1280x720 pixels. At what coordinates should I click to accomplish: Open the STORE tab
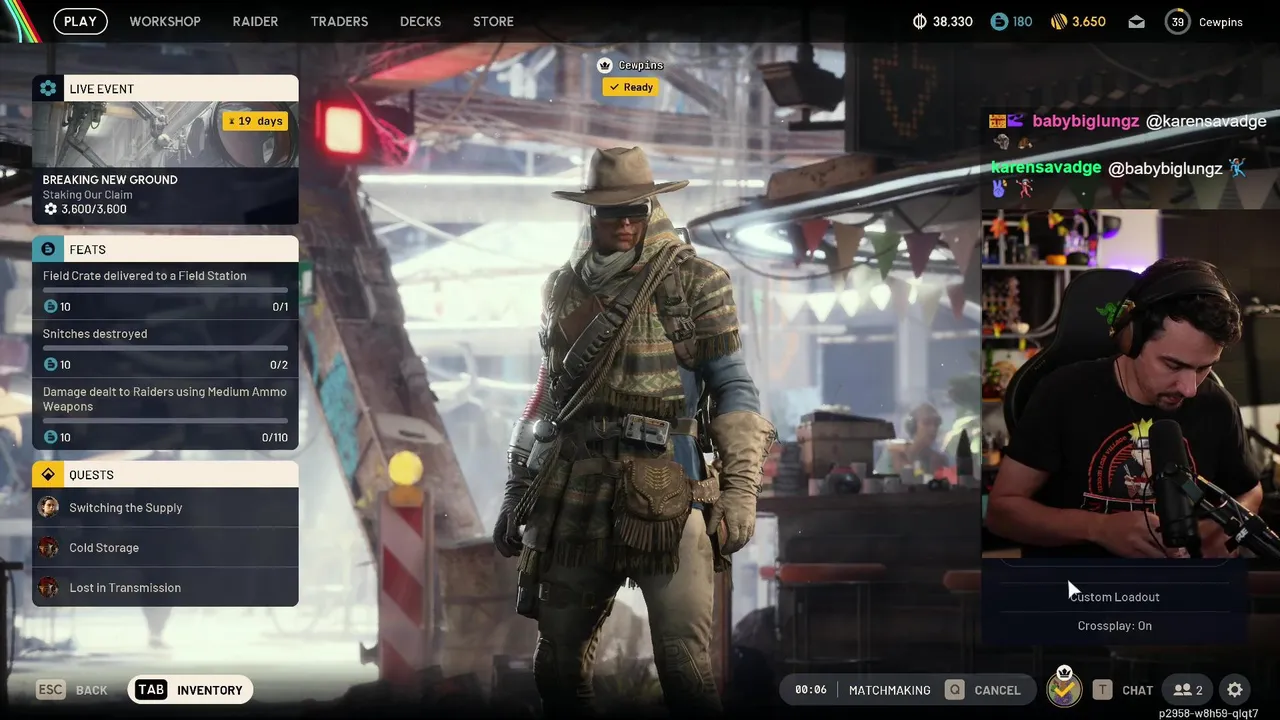tap(493, 21)
